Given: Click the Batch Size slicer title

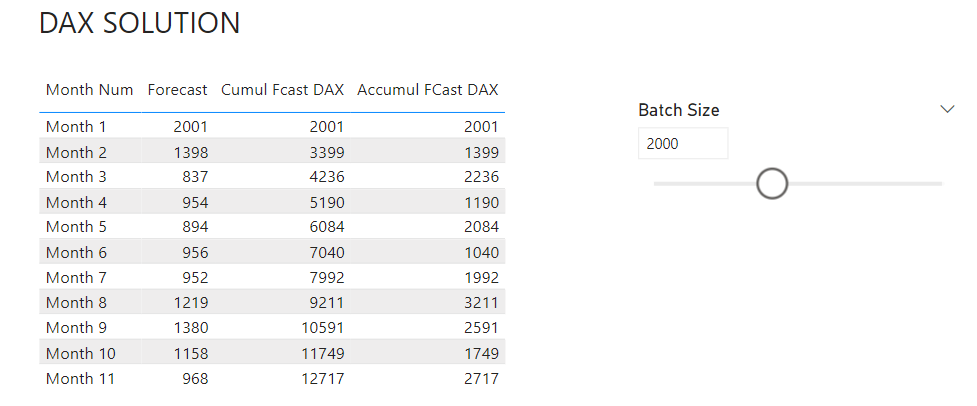Looking at the screenshot, I should (x=679, y=110).
